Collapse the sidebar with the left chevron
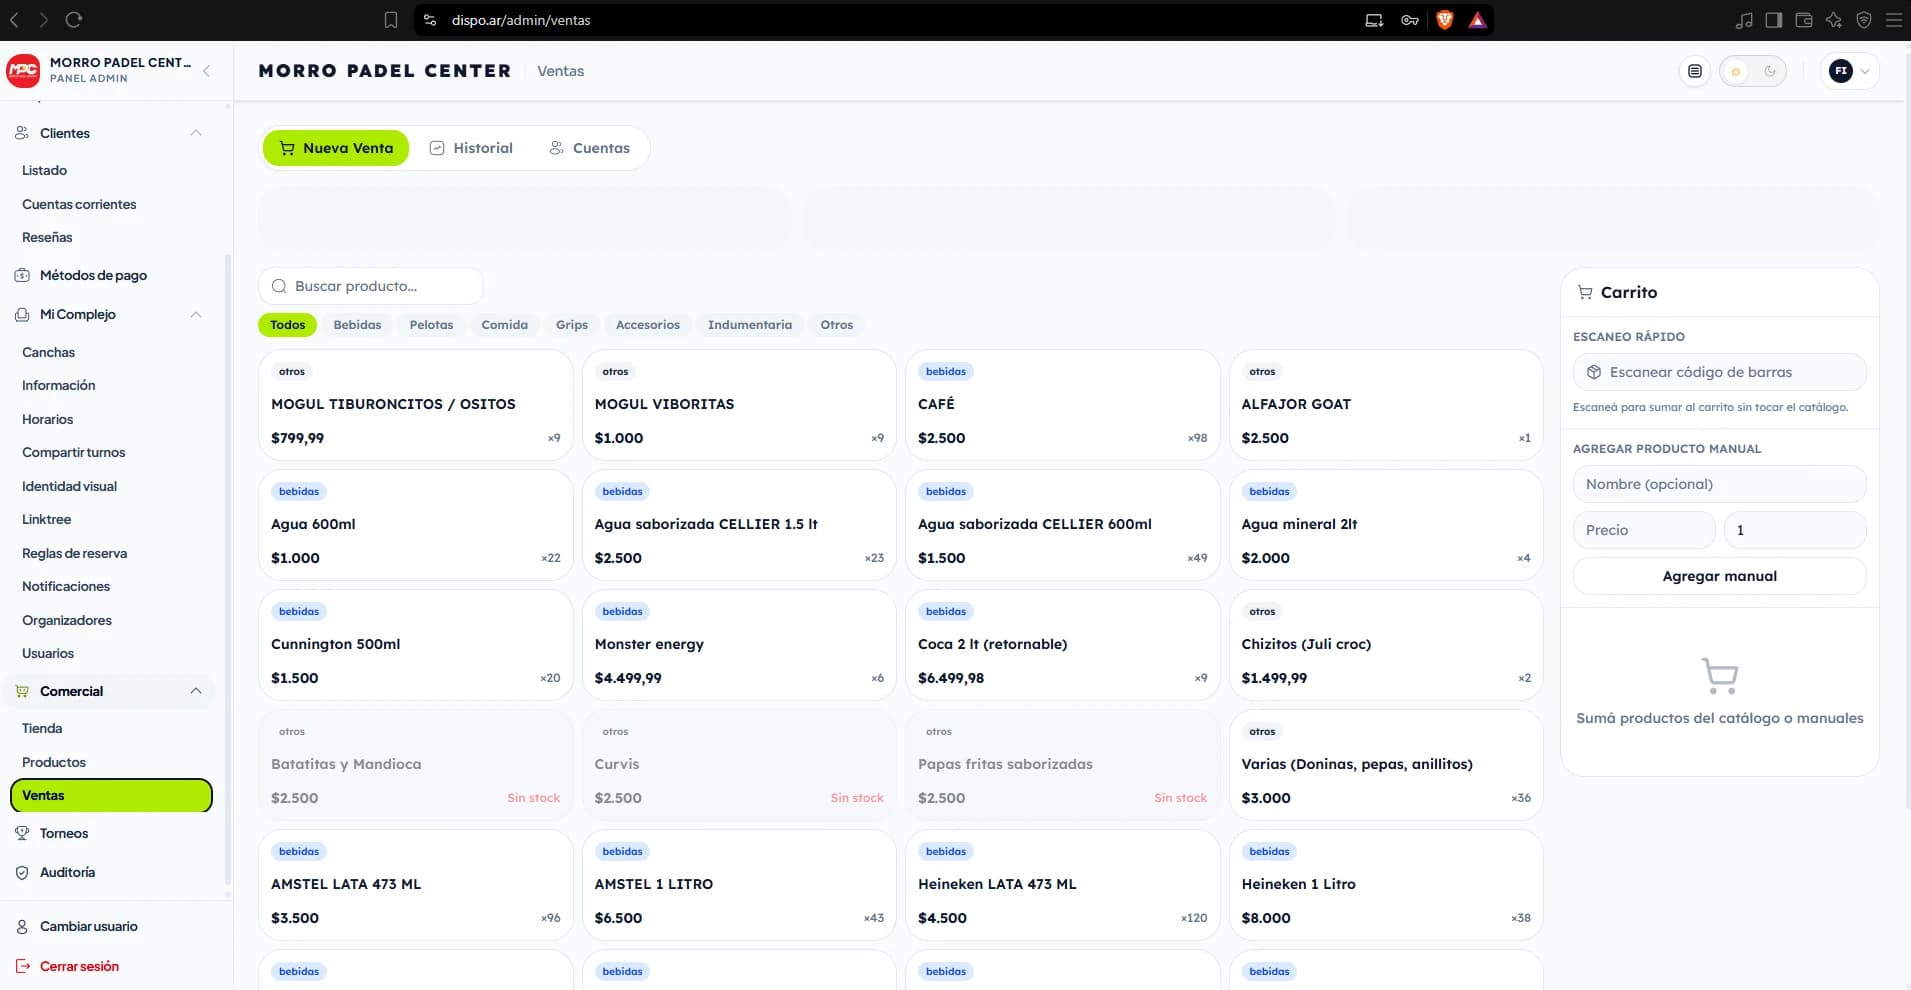This screenshot has width=1911, height=990. coord(206,71)
